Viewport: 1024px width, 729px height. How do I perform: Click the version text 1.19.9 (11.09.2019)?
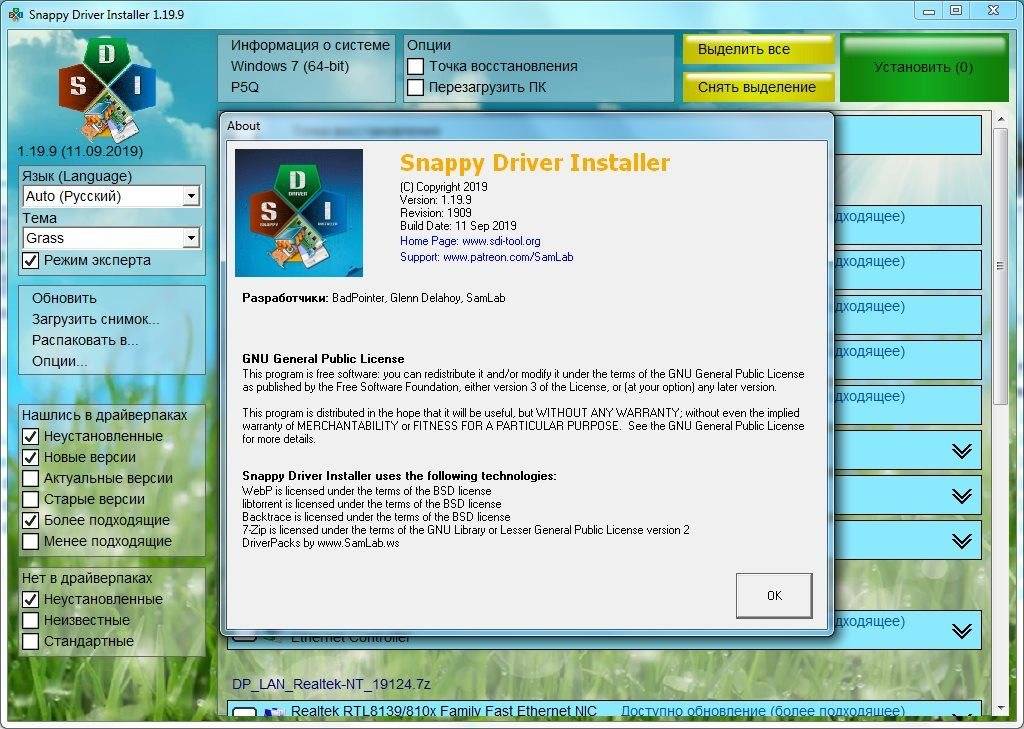[x=80, y=151]
